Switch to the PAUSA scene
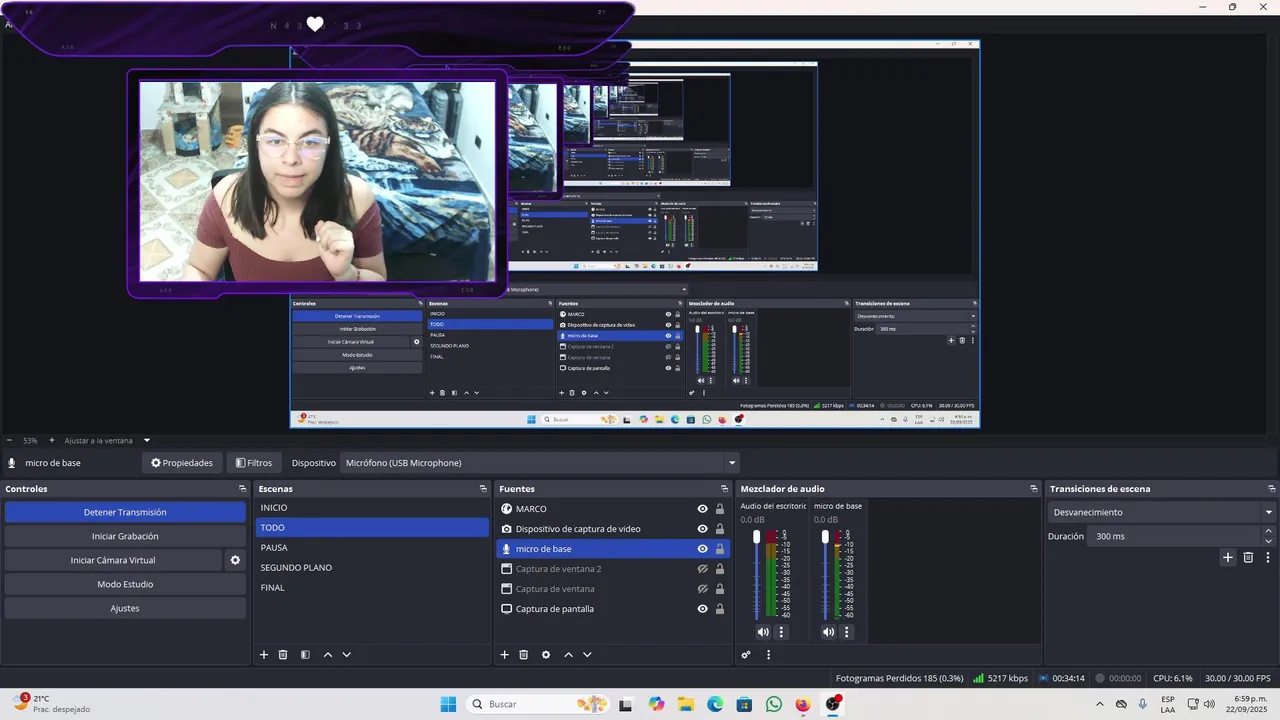1280x720 pixels. (371, 548)
